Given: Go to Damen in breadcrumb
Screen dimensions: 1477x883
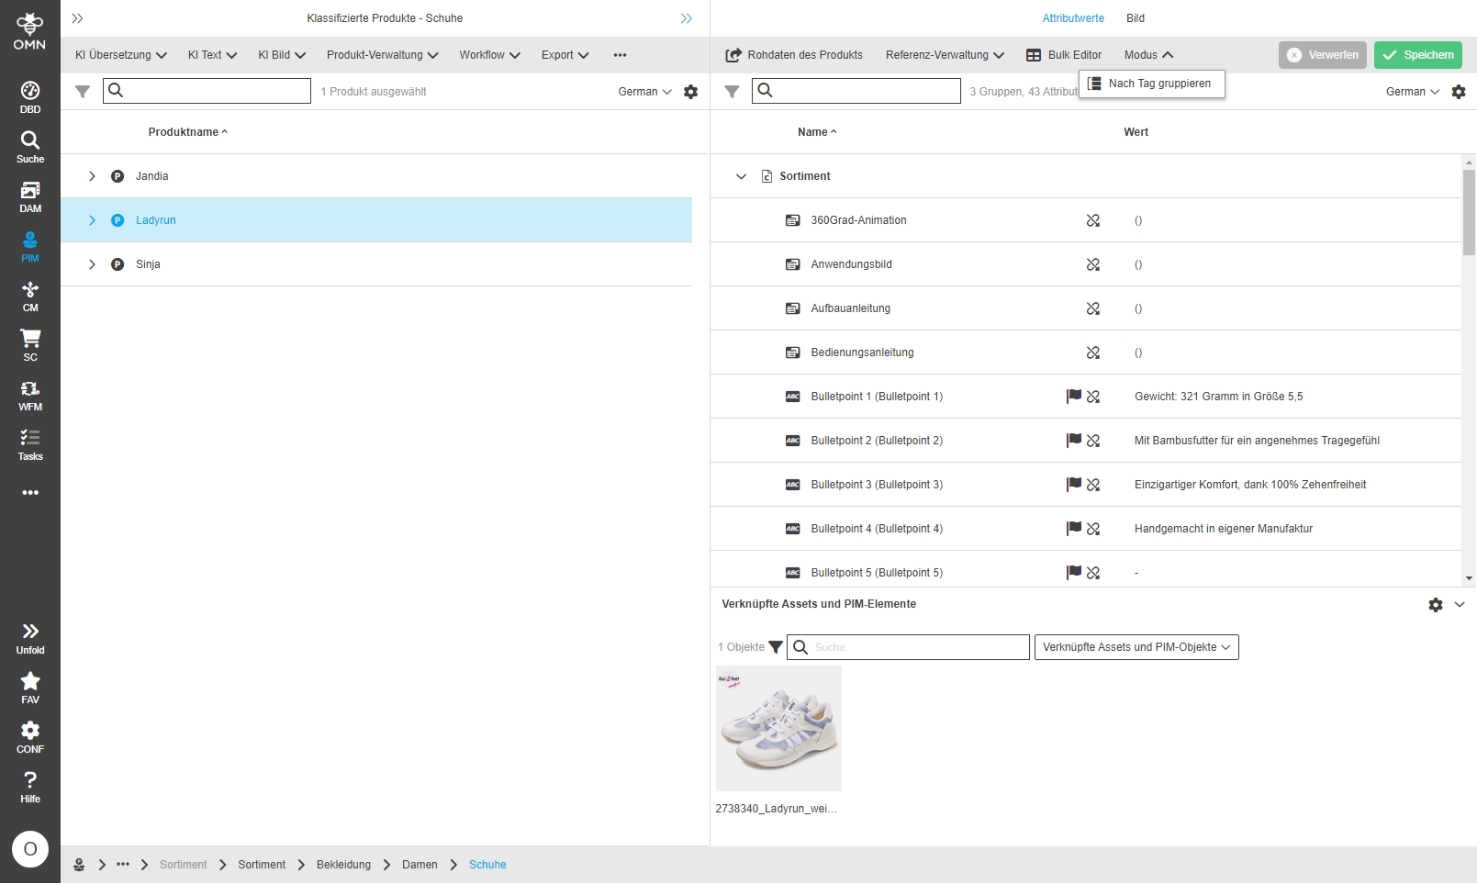Looking at the screenshot, I should tap(420, 865).
